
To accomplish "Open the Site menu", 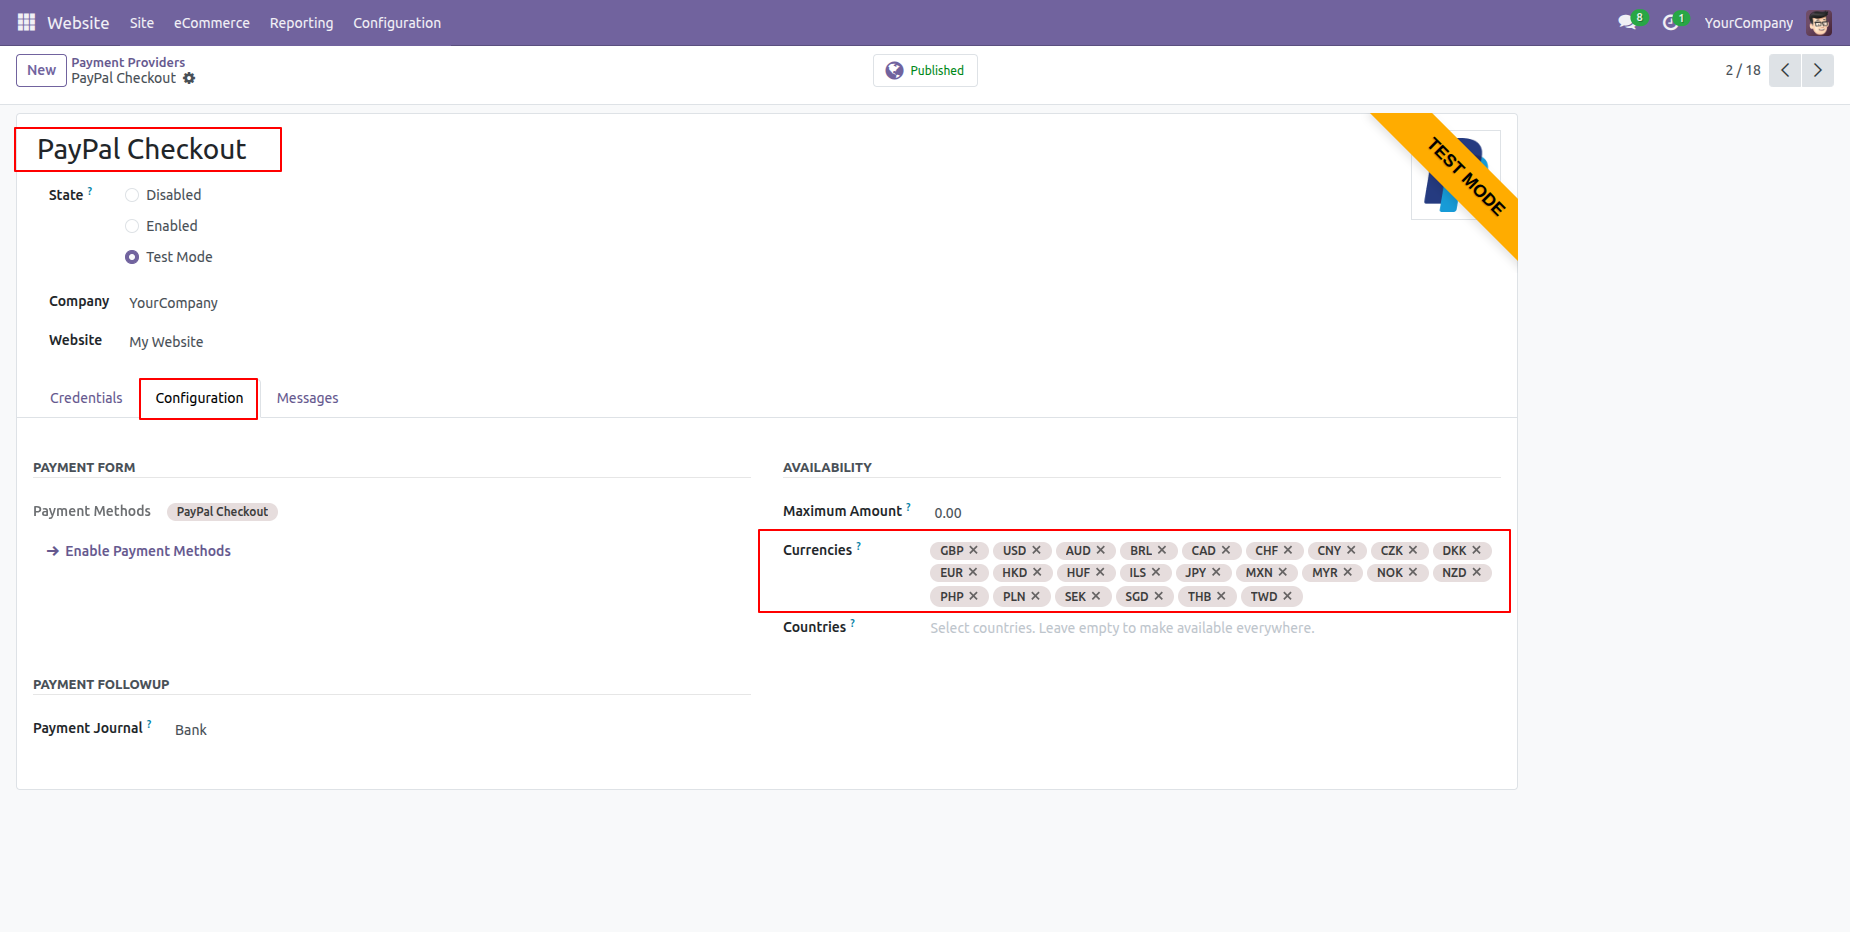I will point(142,22).
